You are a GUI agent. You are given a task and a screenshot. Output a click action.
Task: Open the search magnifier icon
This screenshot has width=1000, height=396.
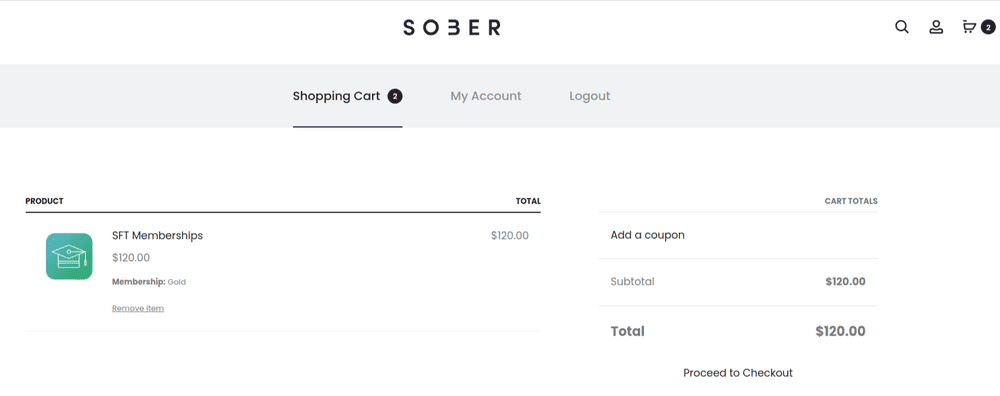(901, 27)
